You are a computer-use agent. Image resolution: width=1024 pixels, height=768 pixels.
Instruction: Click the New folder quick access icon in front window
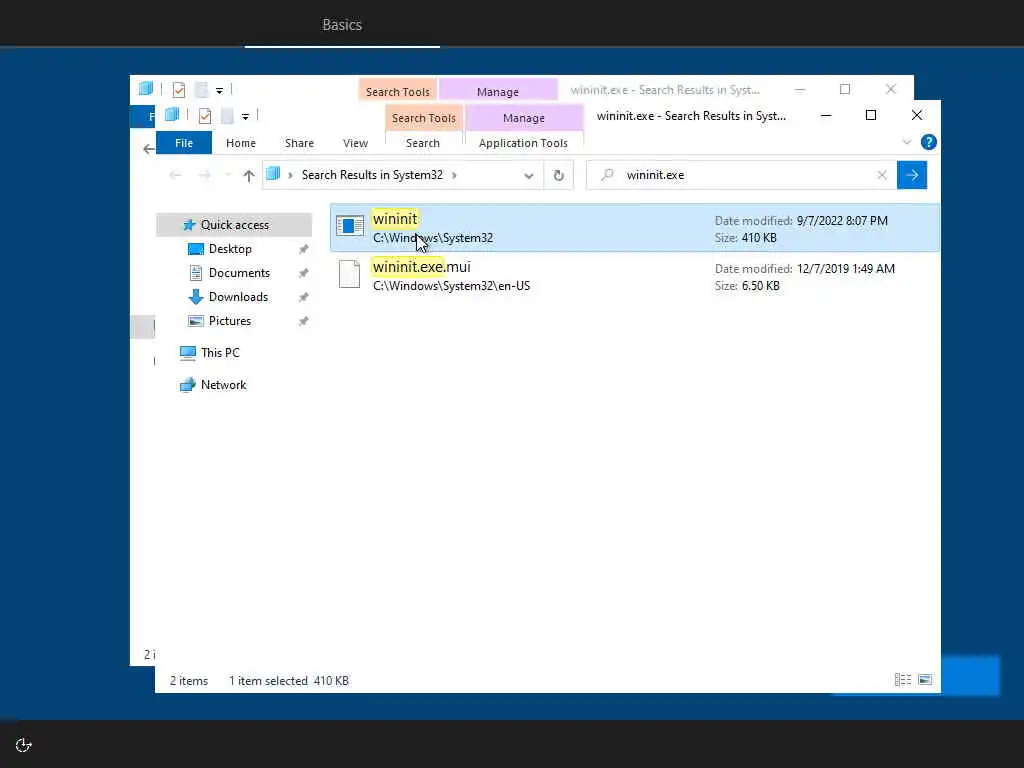click(227, 116)
